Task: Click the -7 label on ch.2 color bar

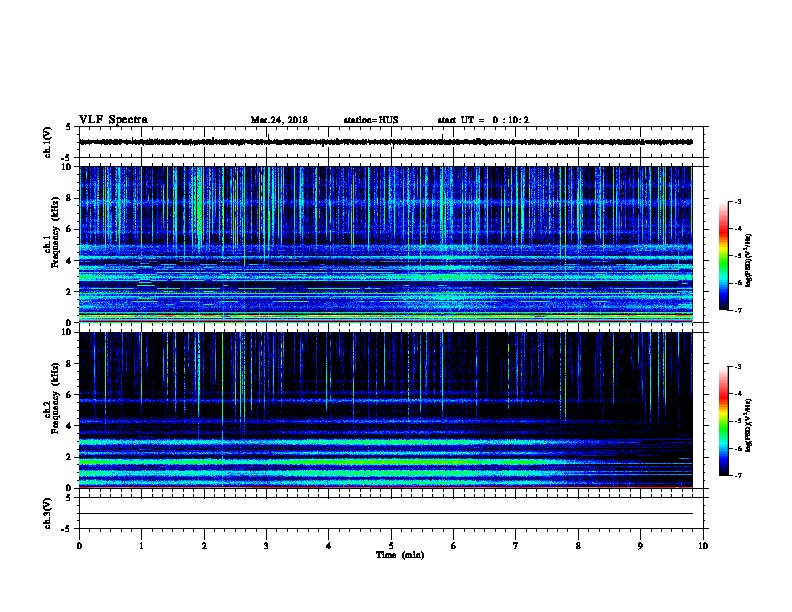Action: coord(737,475)
